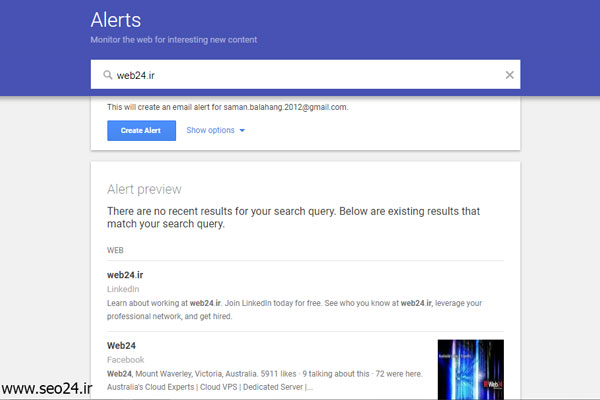Click the Alert preview heading
Viewport: 600px width, 400px height.
[144, 189]
